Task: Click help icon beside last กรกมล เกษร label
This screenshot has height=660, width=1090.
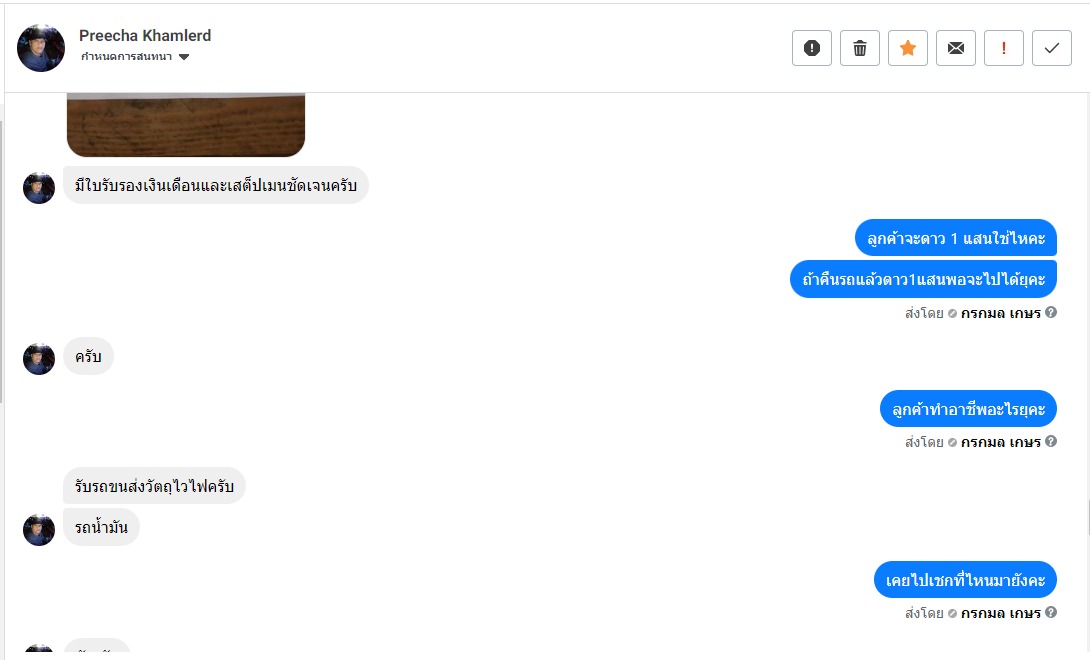Action: (x=1051, y=612)
